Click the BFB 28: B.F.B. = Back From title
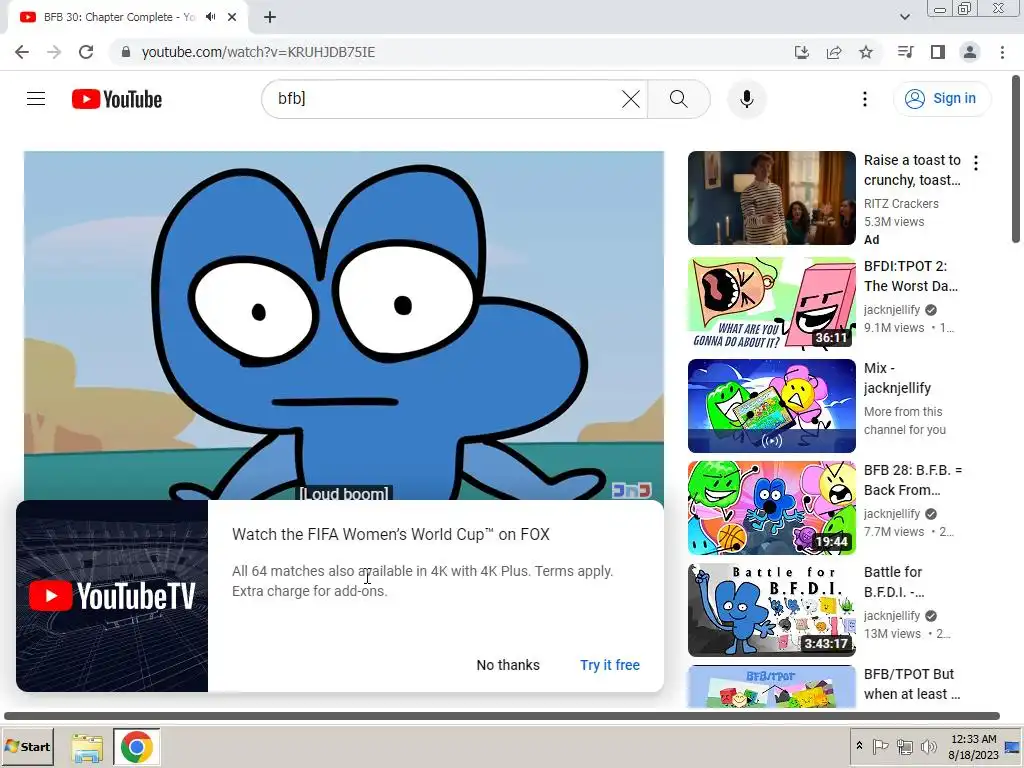This screenshot has width=1024, height=768. pos(912,480)
